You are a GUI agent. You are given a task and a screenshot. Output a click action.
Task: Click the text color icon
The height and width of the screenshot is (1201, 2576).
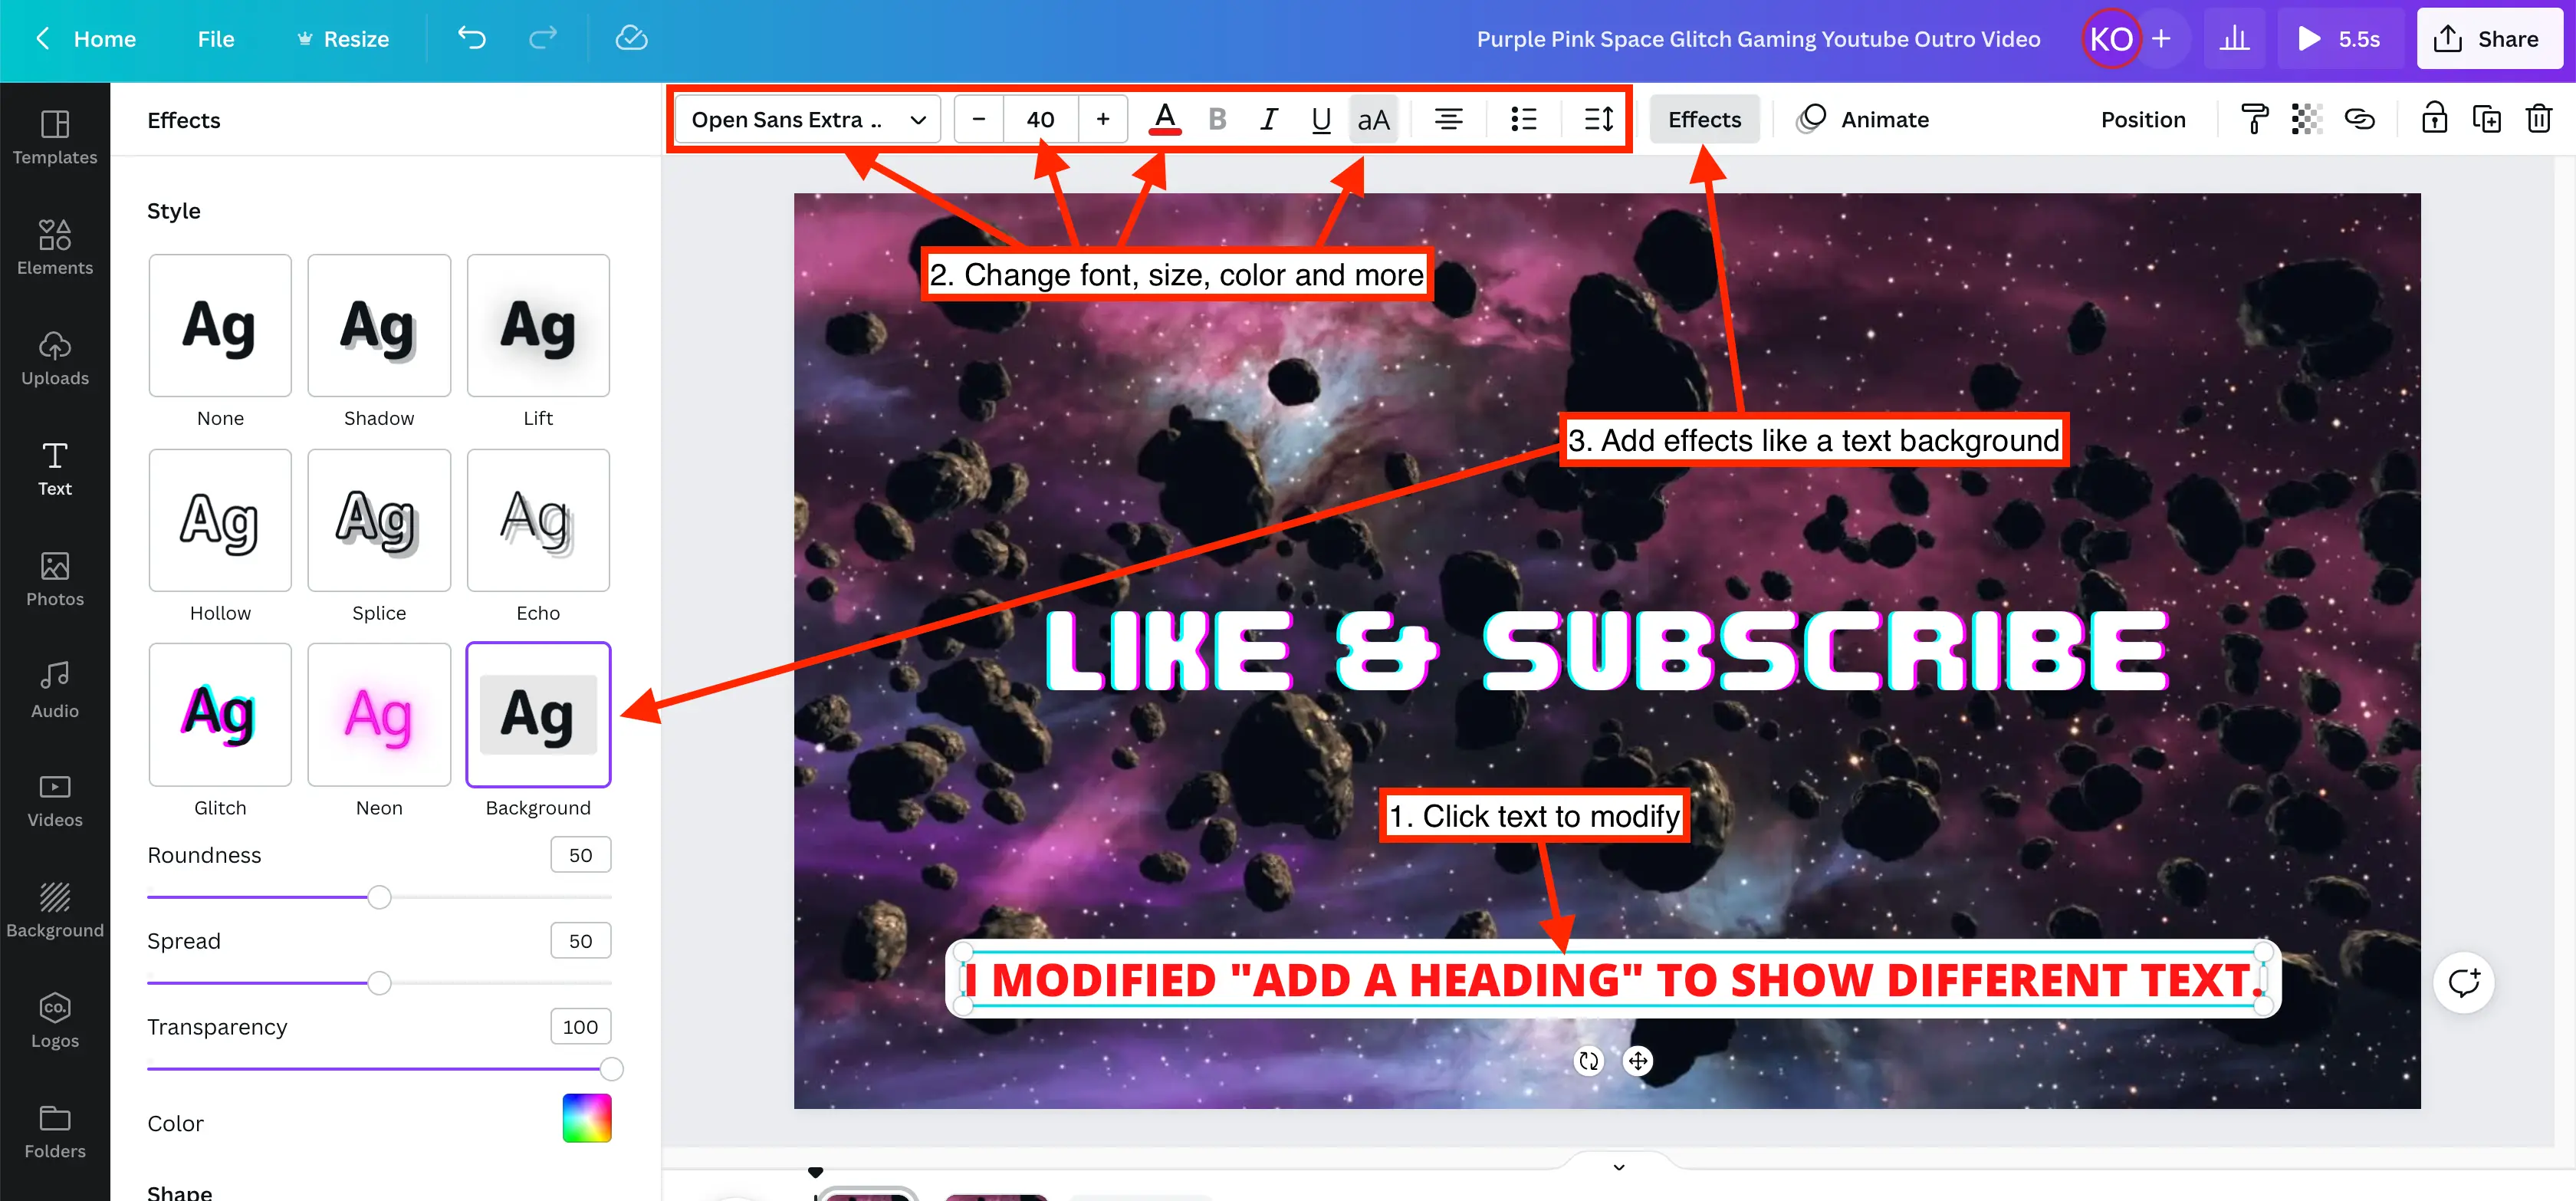click(x=1164, y=119)
